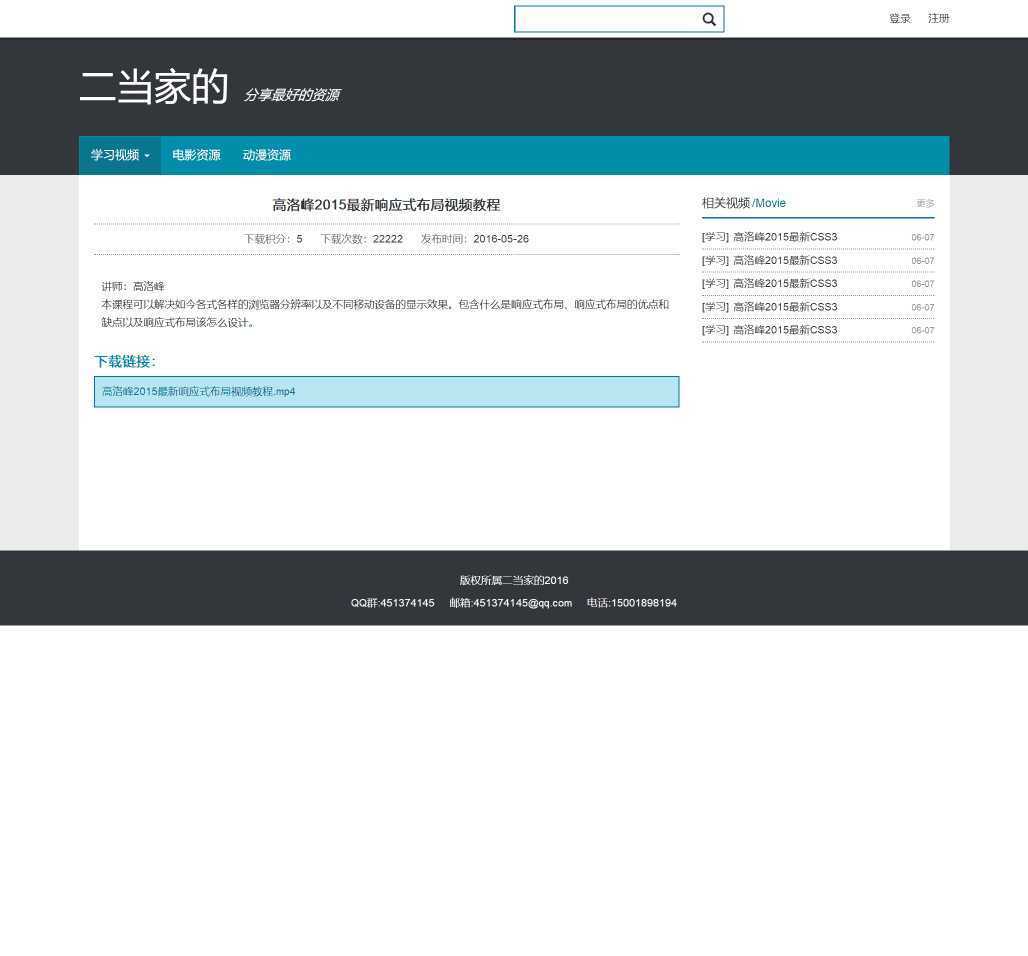
Task: Click the footer phone number 15001898194
Action: pos(632,603)
